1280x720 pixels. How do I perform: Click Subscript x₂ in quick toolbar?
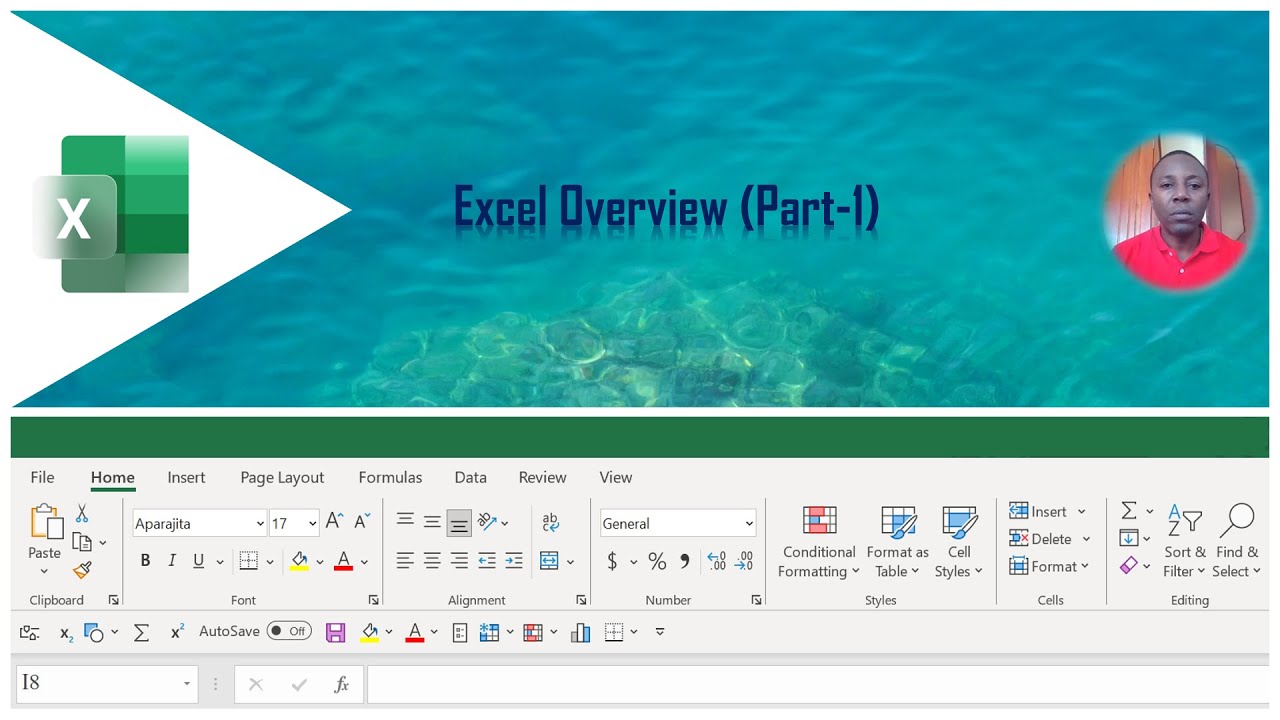pos(66,632)
